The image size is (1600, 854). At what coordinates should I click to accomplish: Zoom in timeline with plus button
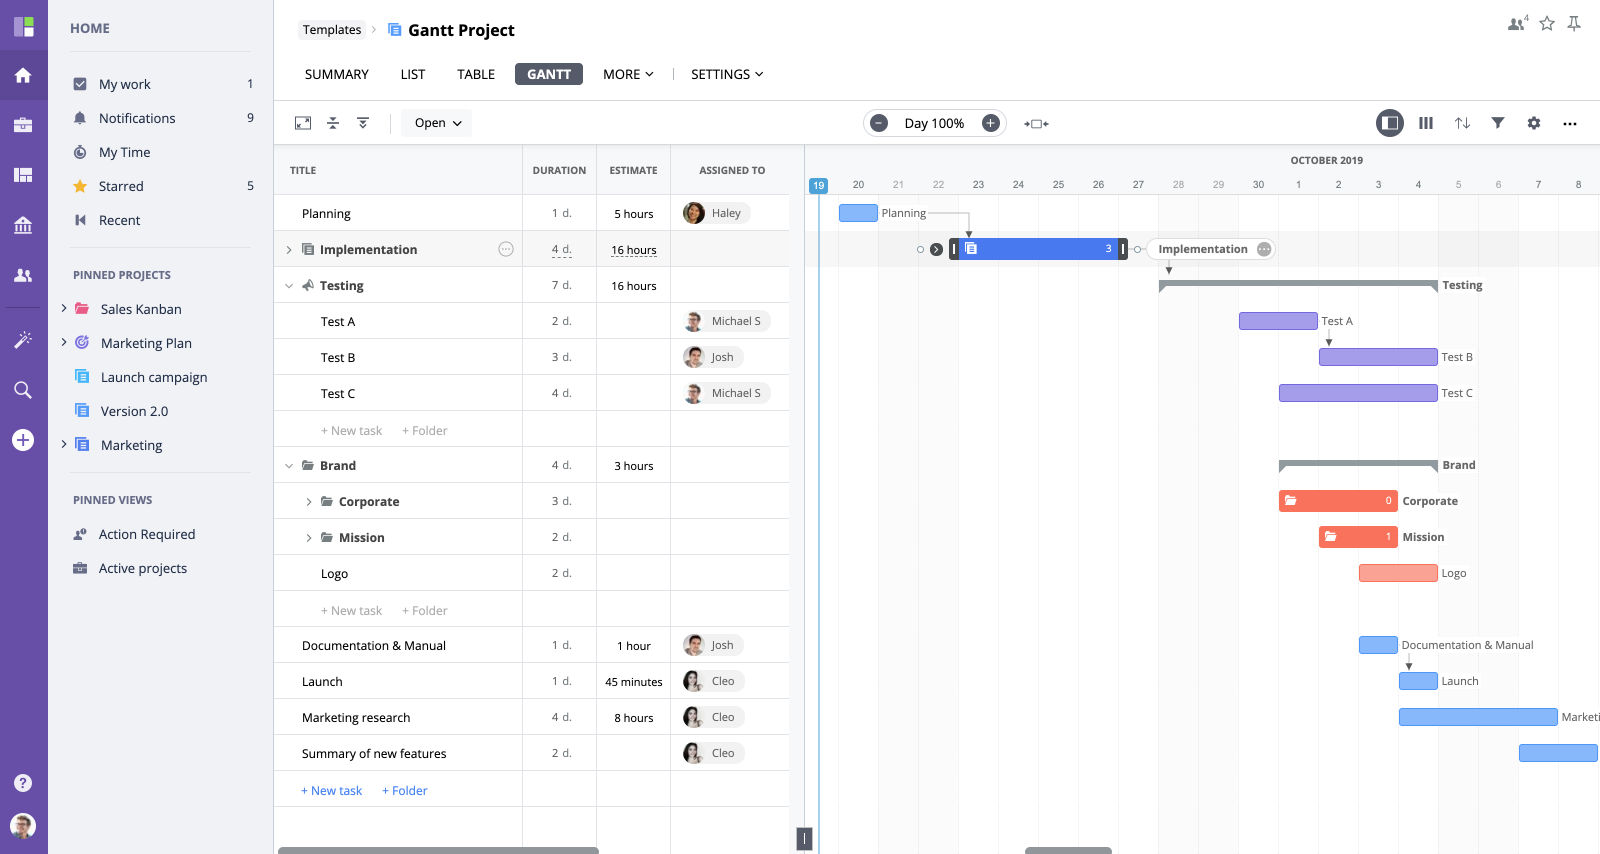[991, 123]
